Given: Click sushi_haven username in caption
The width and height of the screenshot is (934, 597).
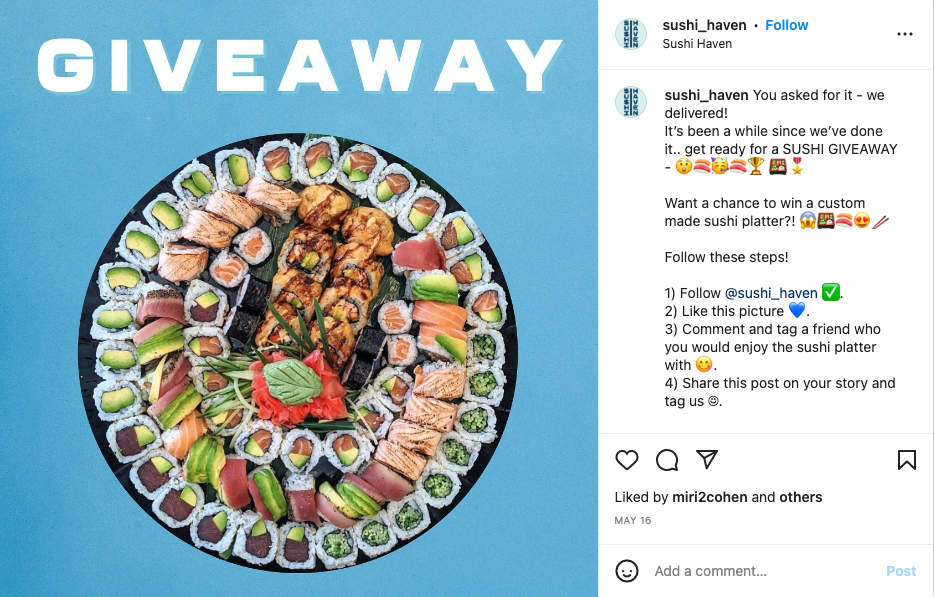Looking at the screenshot, I should pos(706,95).
